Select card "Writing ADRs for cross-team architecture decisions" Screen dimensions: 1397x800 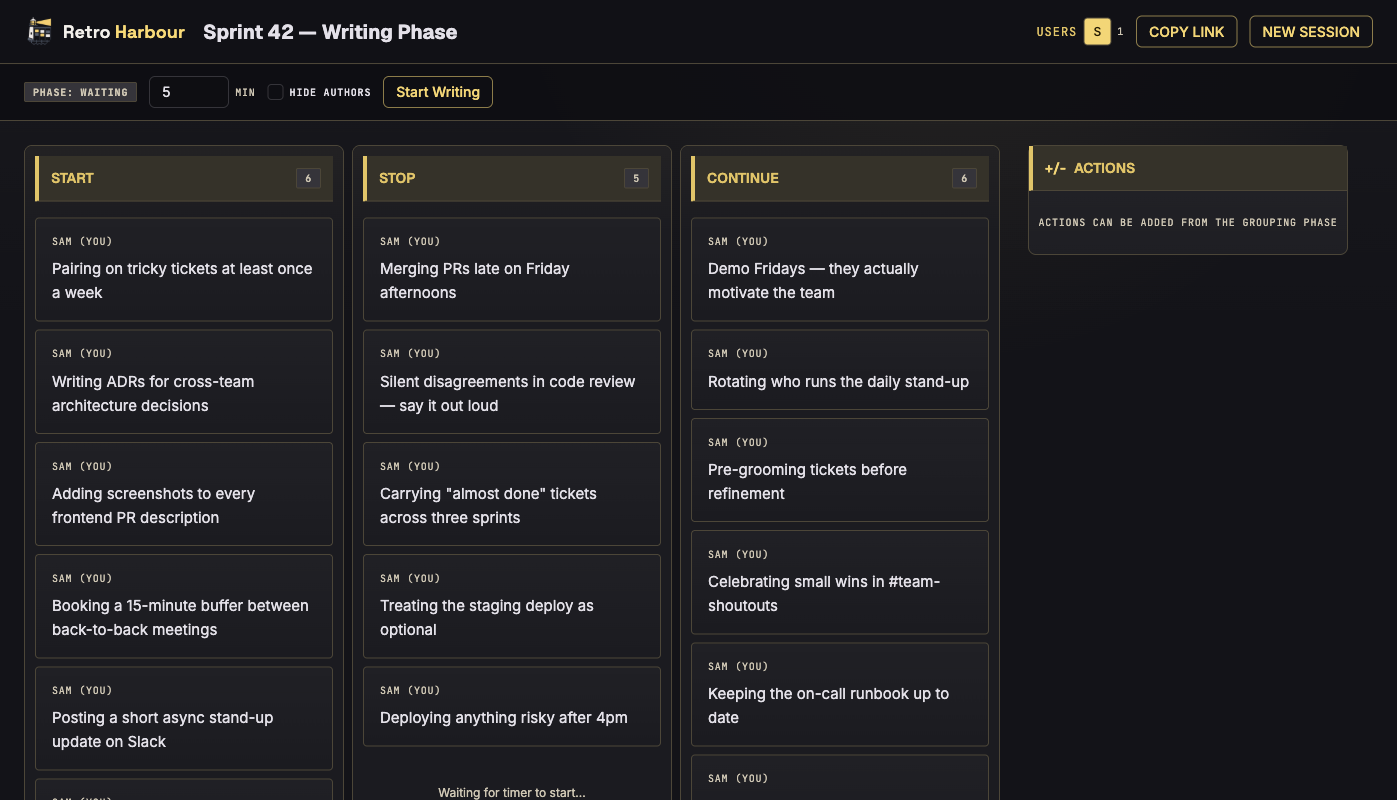click(x=184, y=382)
